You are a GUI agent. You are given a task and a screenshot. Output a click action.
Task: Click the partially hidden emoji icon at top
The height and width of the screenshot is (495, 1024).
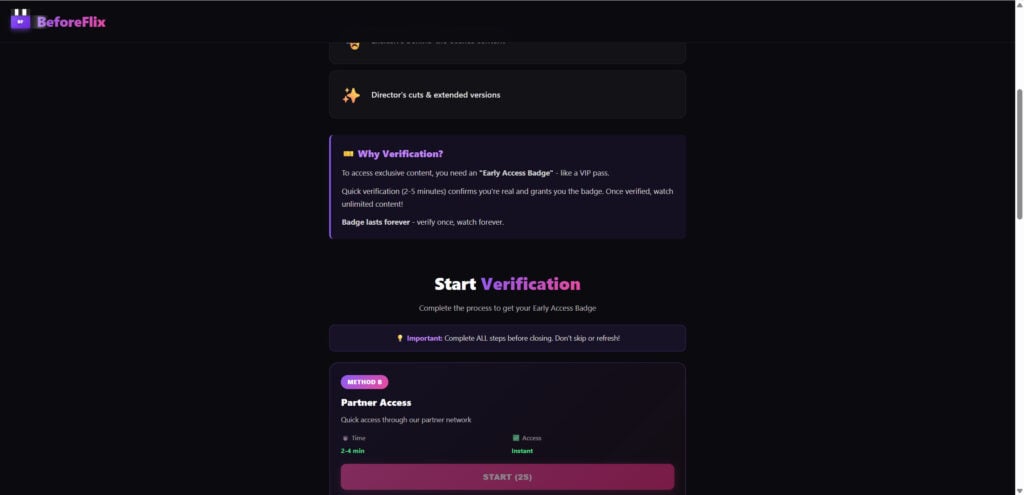coord(351,44)
